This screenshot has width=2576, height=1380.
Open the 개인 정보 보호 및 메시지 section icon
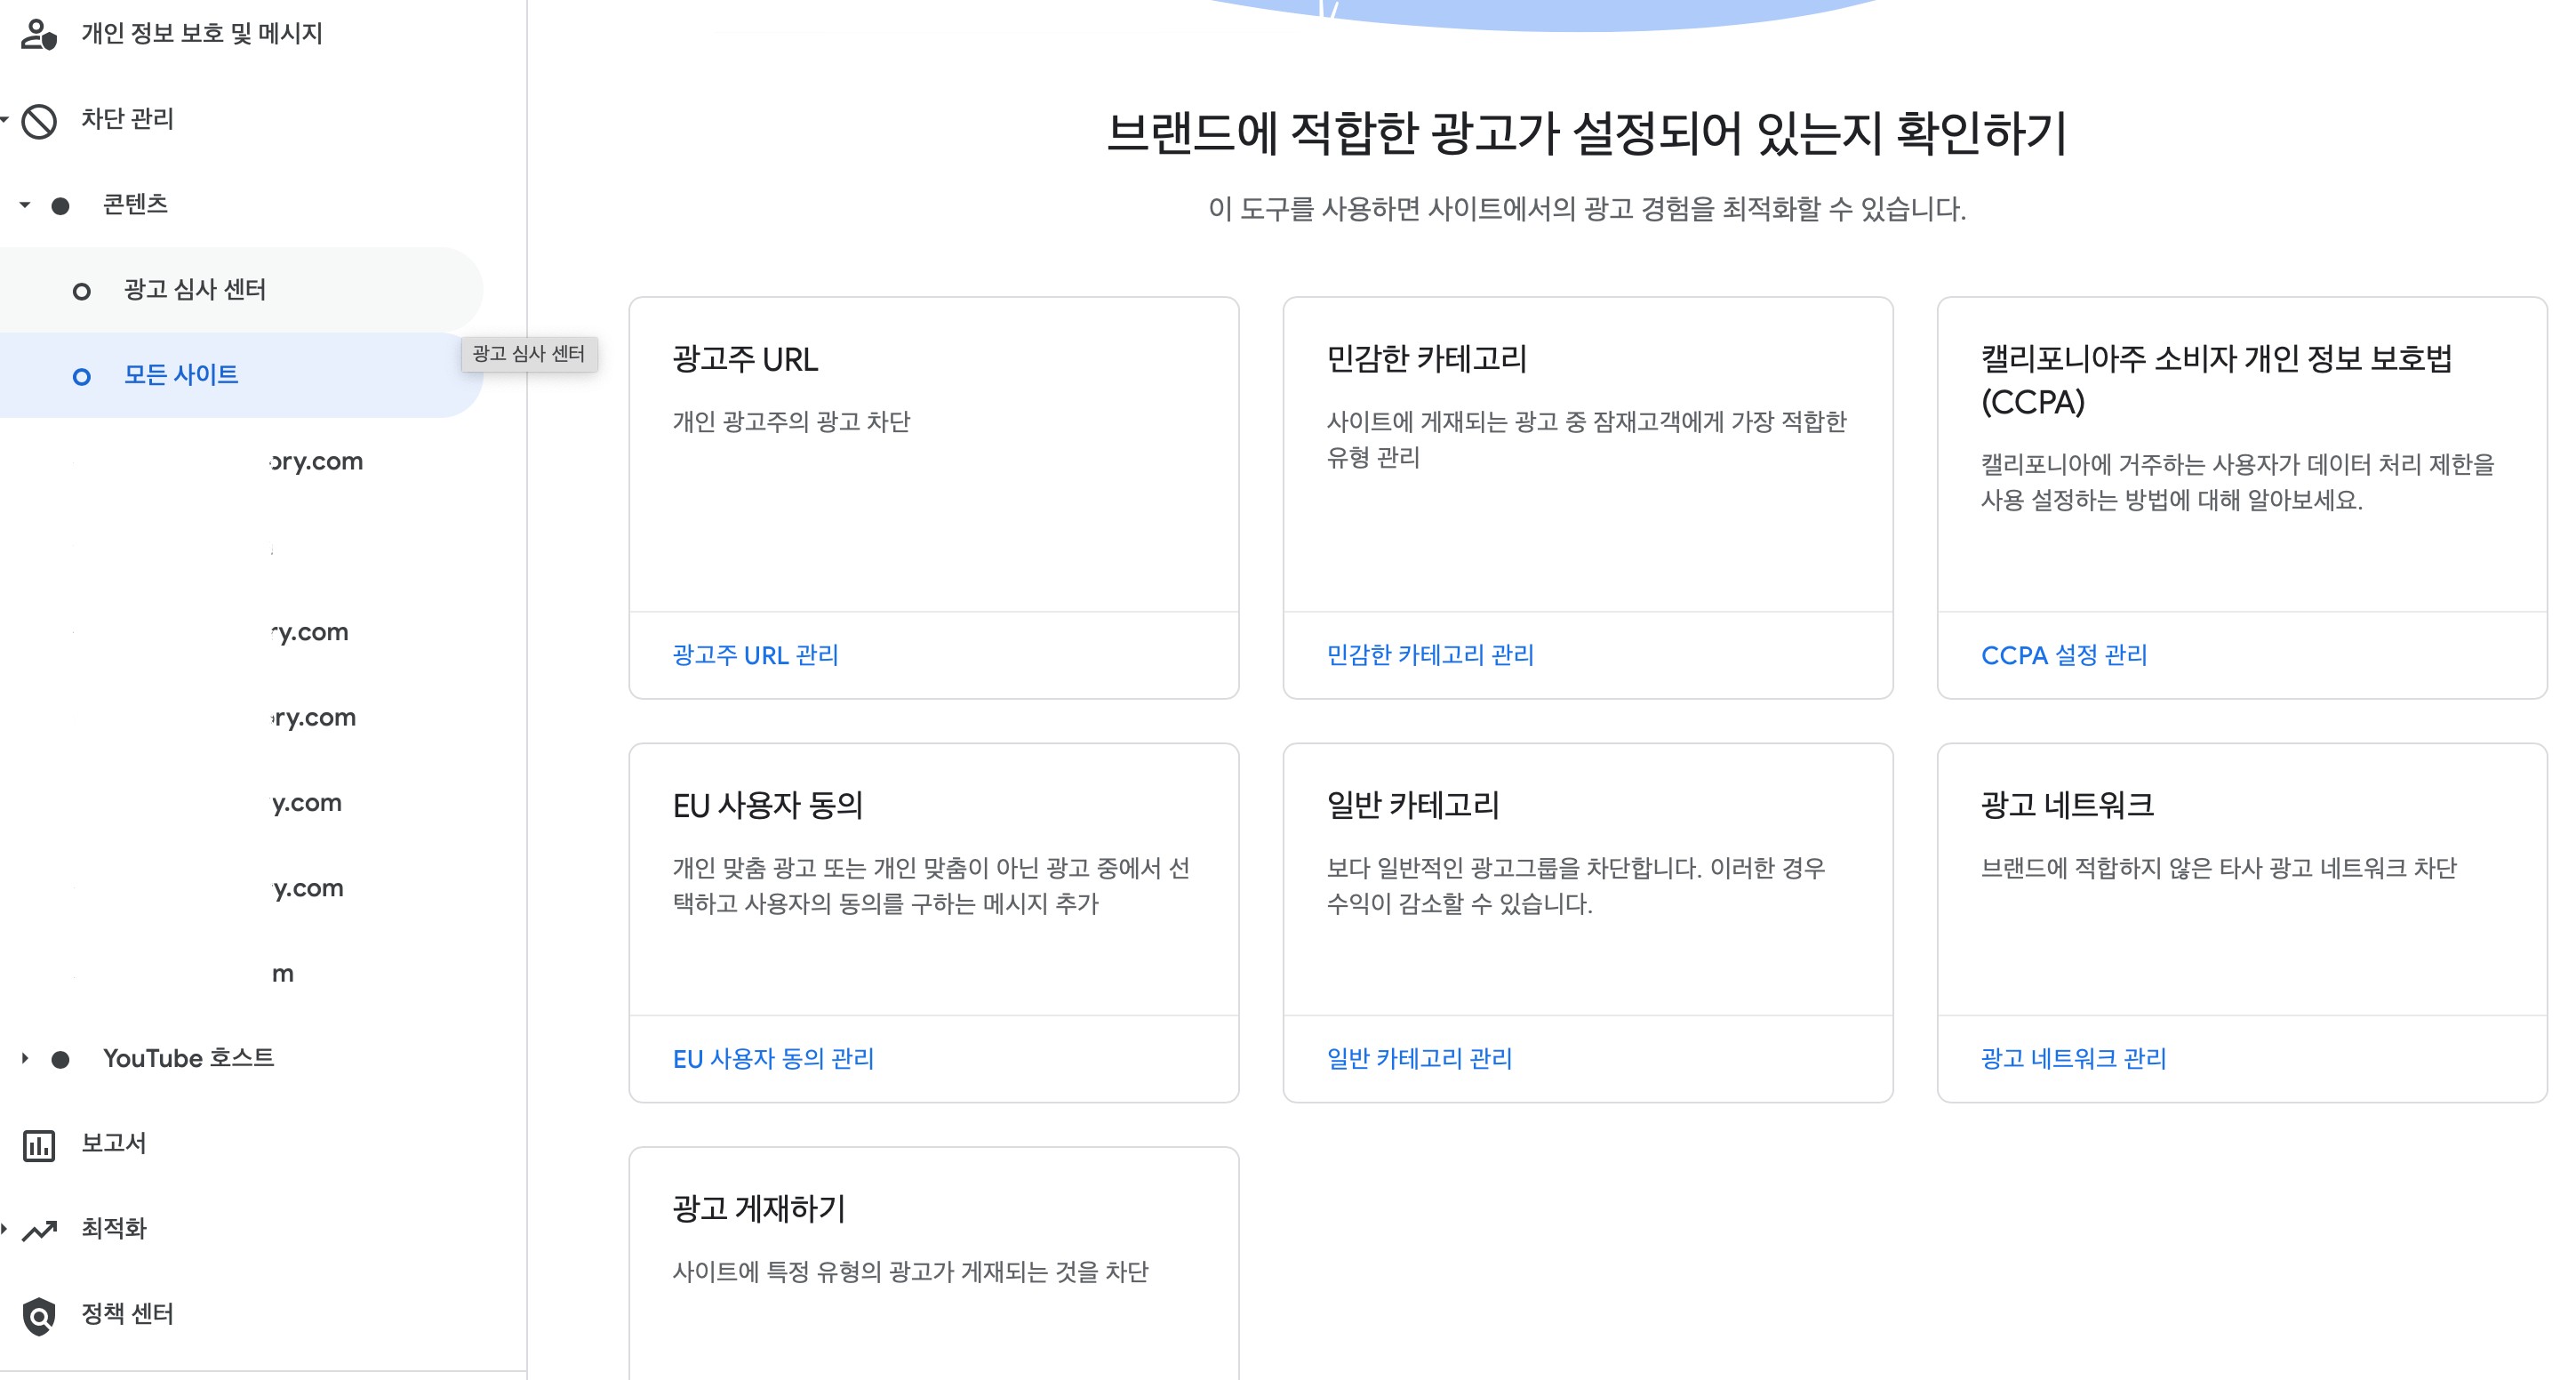tap(40, 35)
